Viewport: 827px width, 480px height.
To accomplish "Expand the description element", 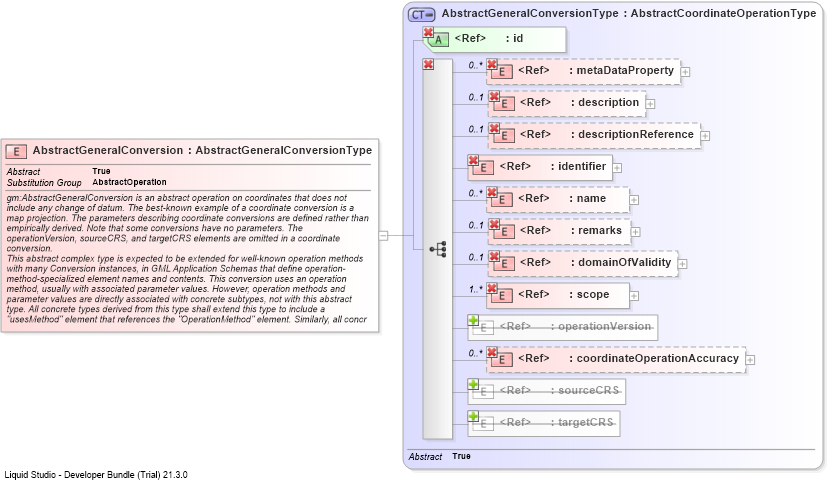I will (650, 104).
